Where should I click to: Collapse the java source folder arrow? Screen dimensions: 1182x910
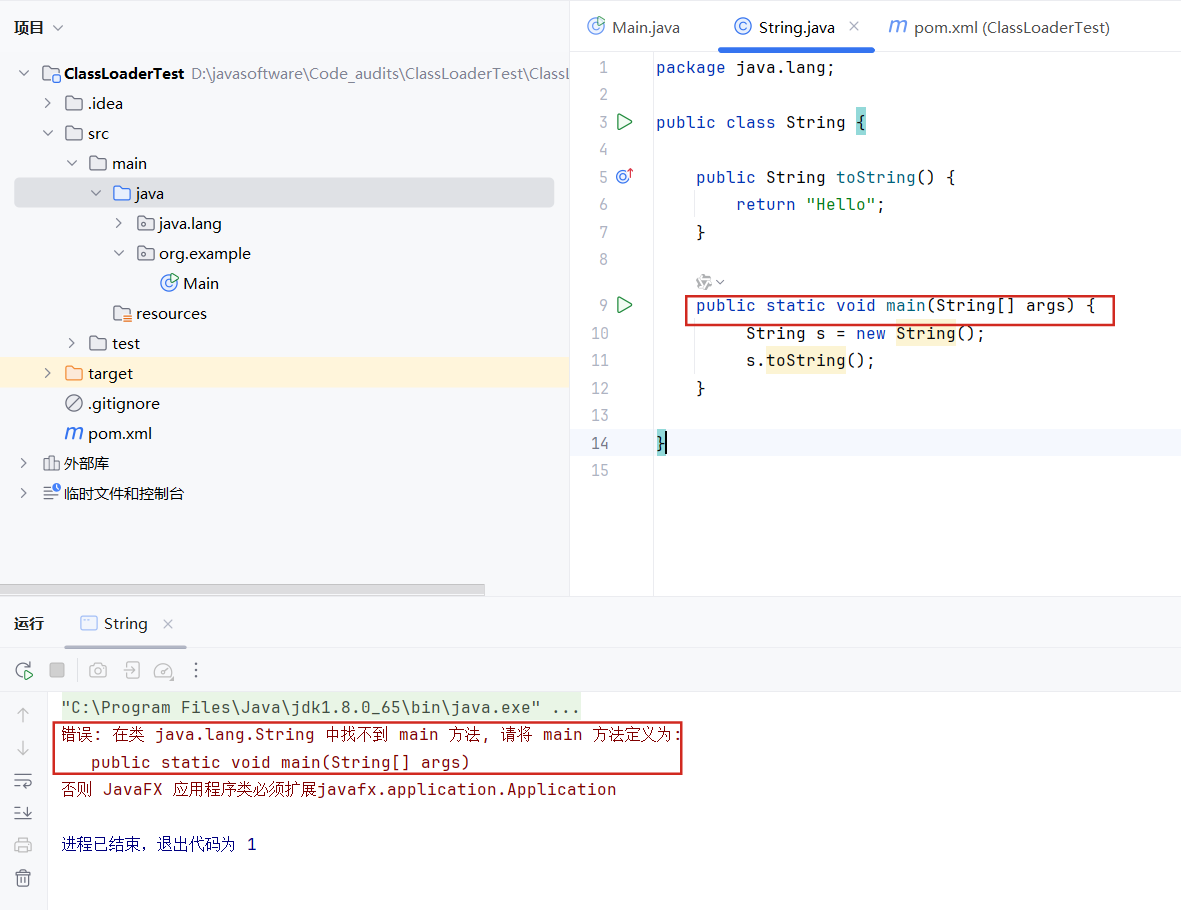point(96,193)
